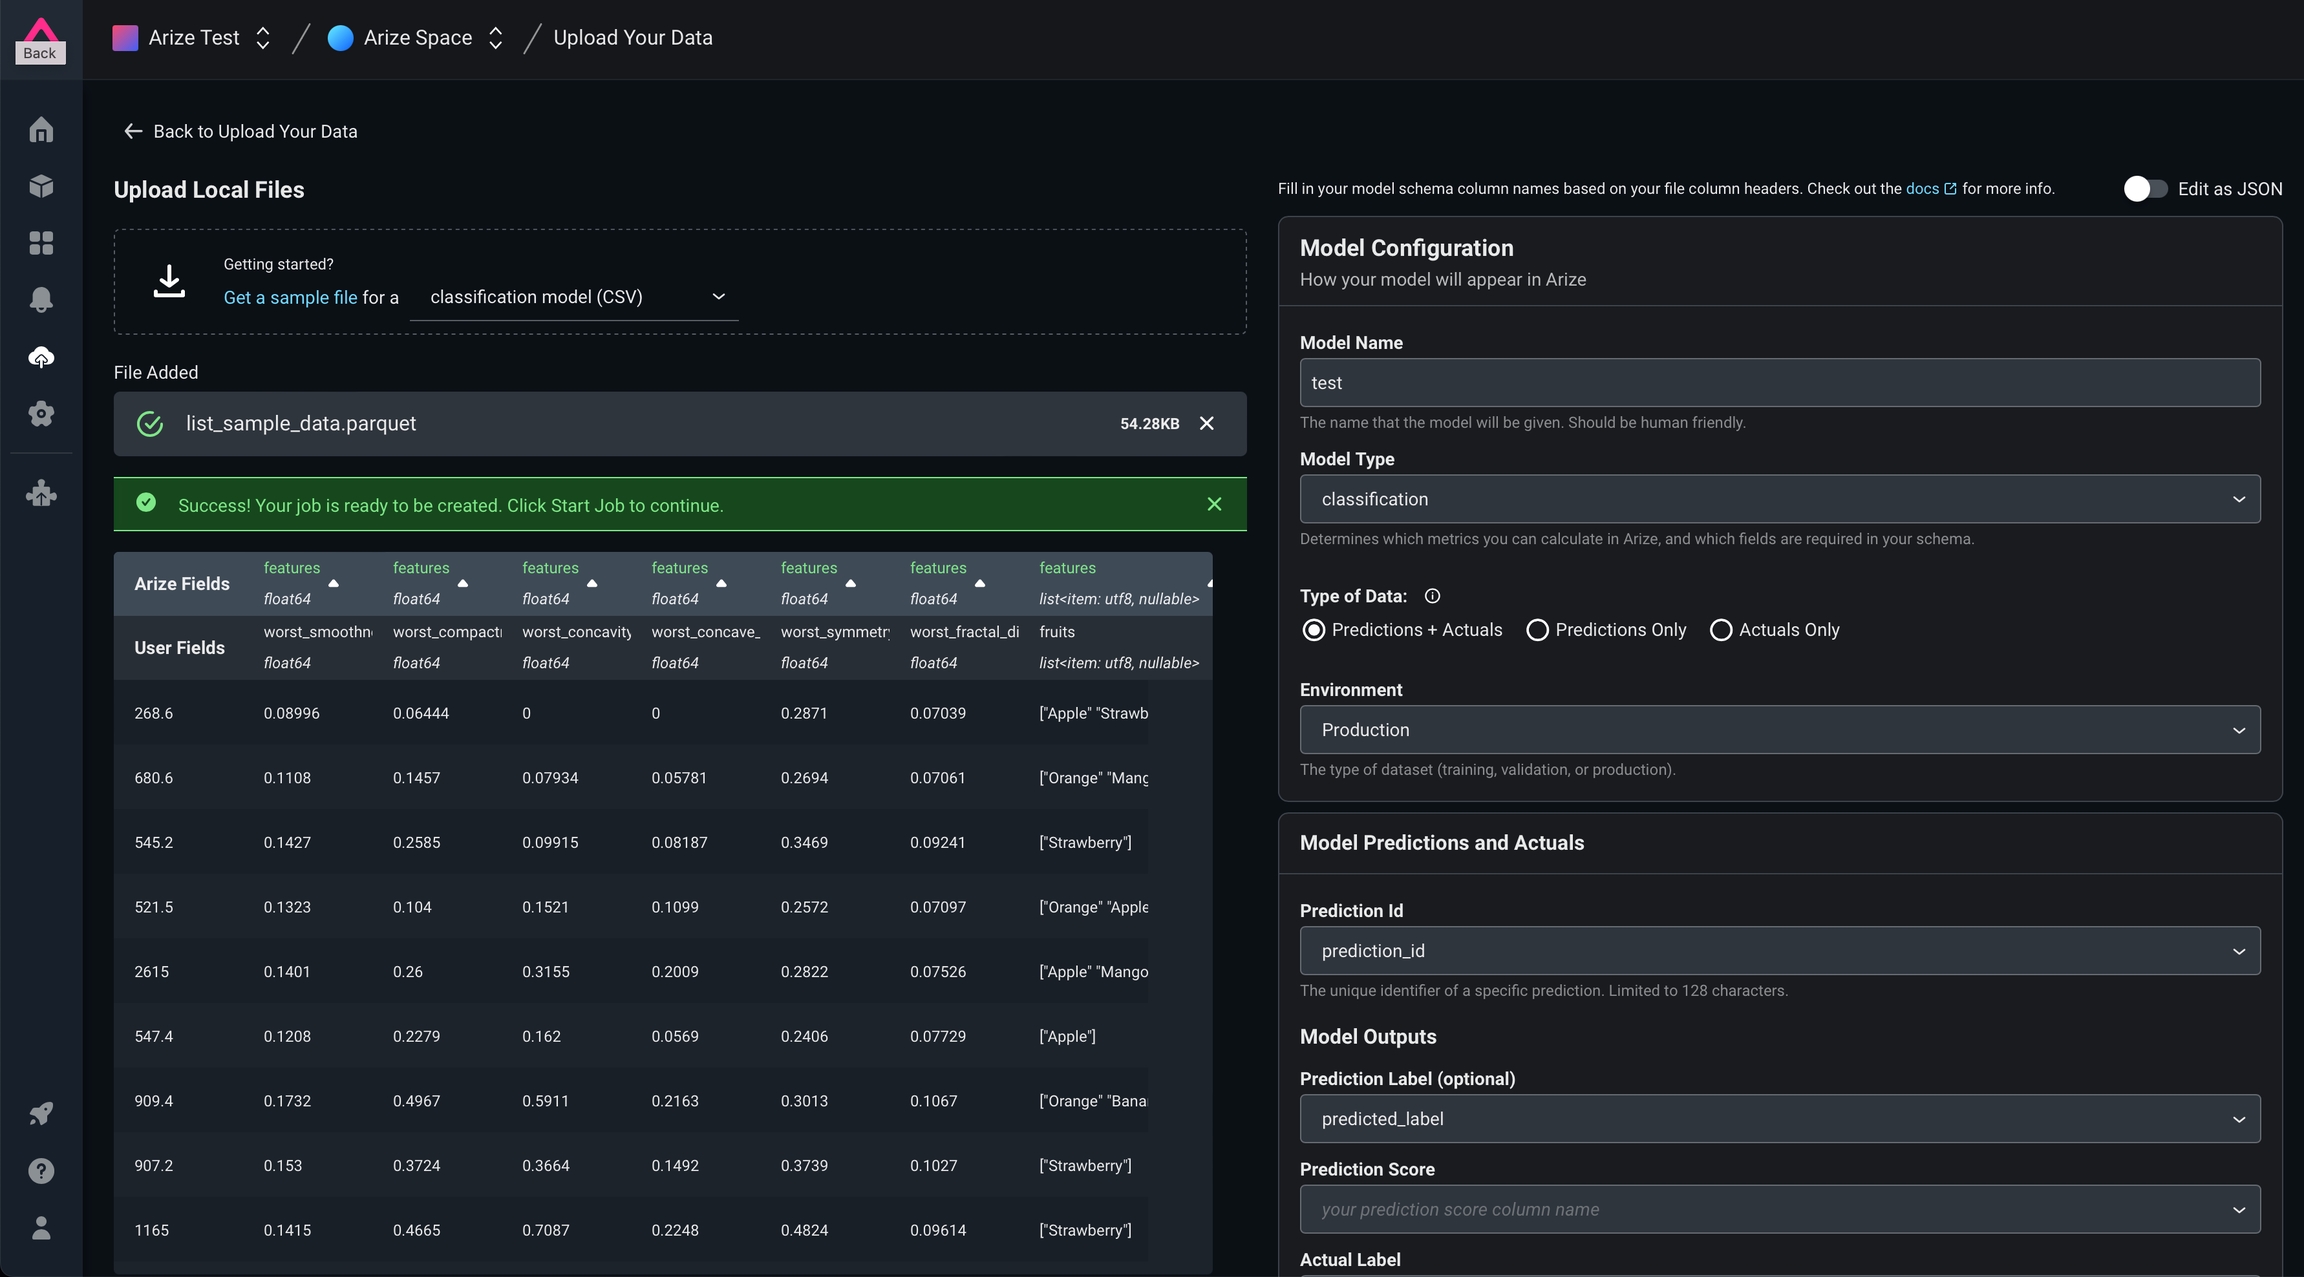Open the help question mark icon

[41, 1170]
